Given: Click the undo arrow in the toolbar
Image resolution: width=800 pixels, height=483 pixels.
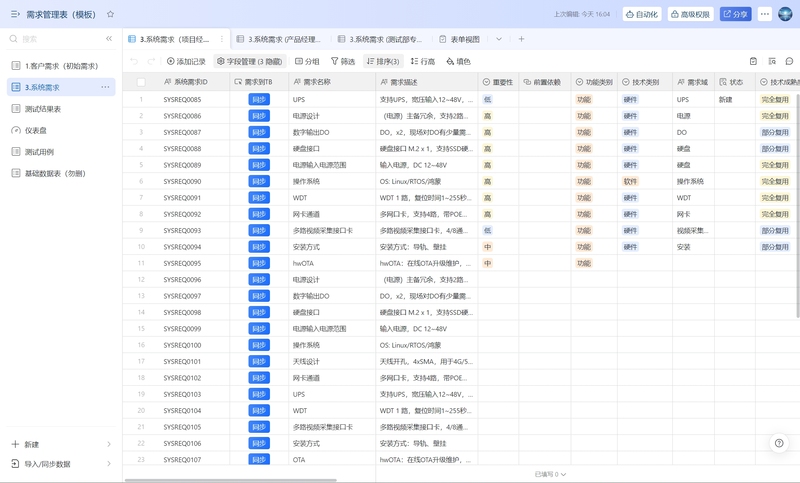Looking at the screenshot, I should tap(134, 61).
